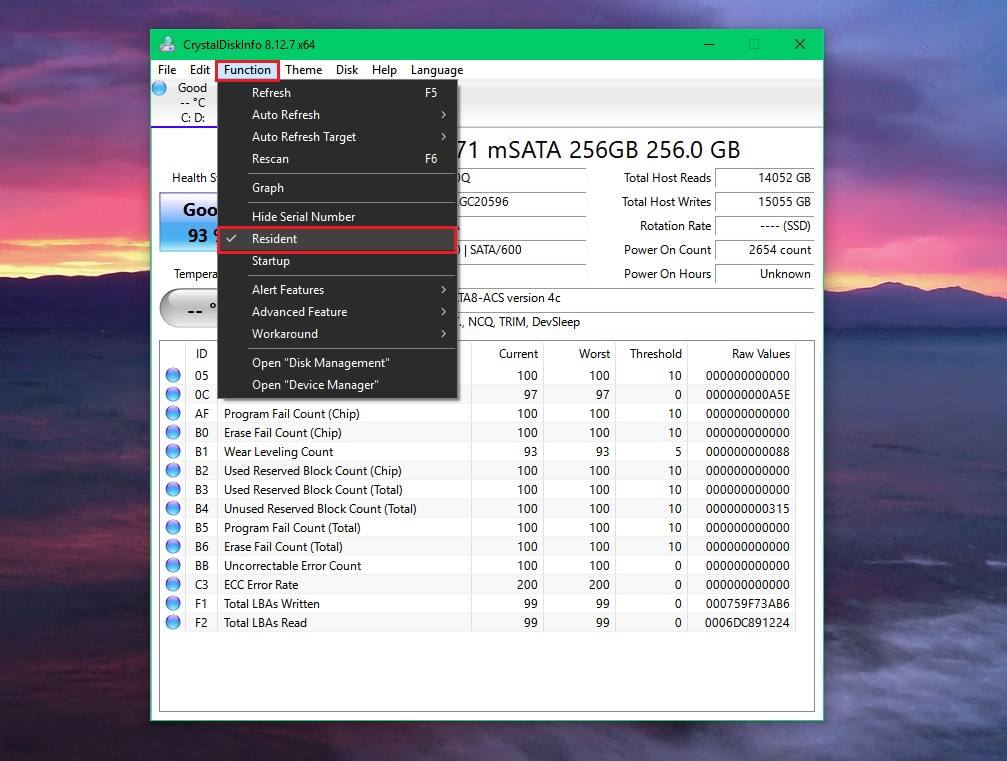Click the CrystalDiskInfo app icon in title bar
Viewport: 1007px width, 761px height.
click(x=167, y=44)
